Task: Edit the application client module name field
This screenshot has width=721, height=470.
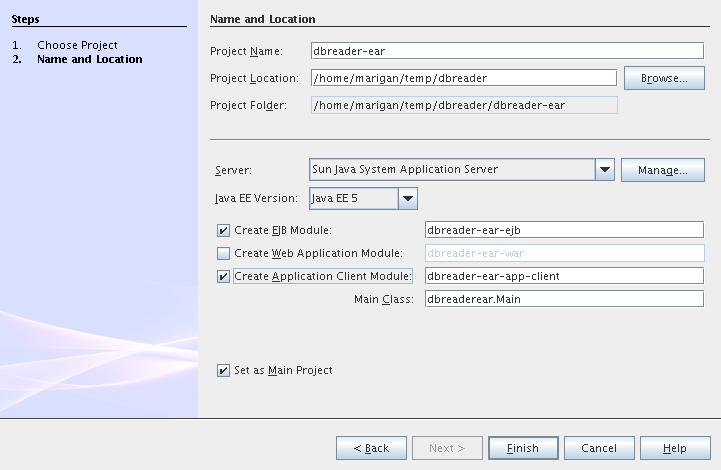Action: point(564,276)
